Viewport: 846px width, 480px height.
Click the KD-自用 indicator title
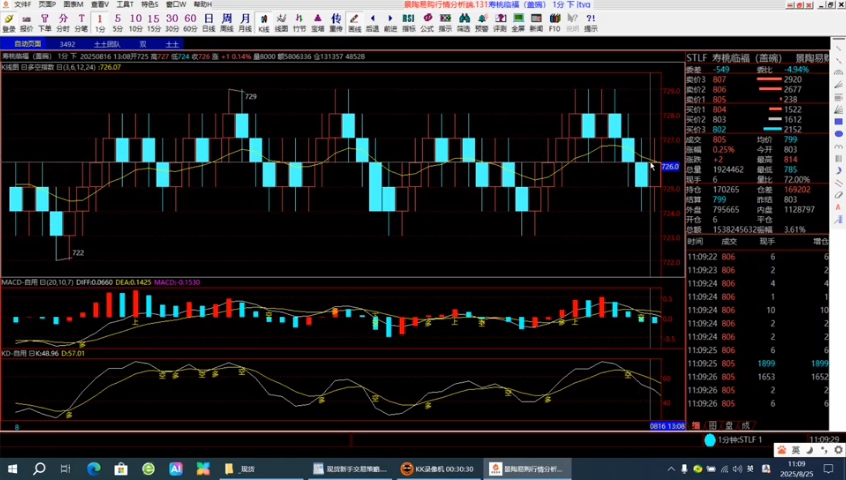[14, 353]
